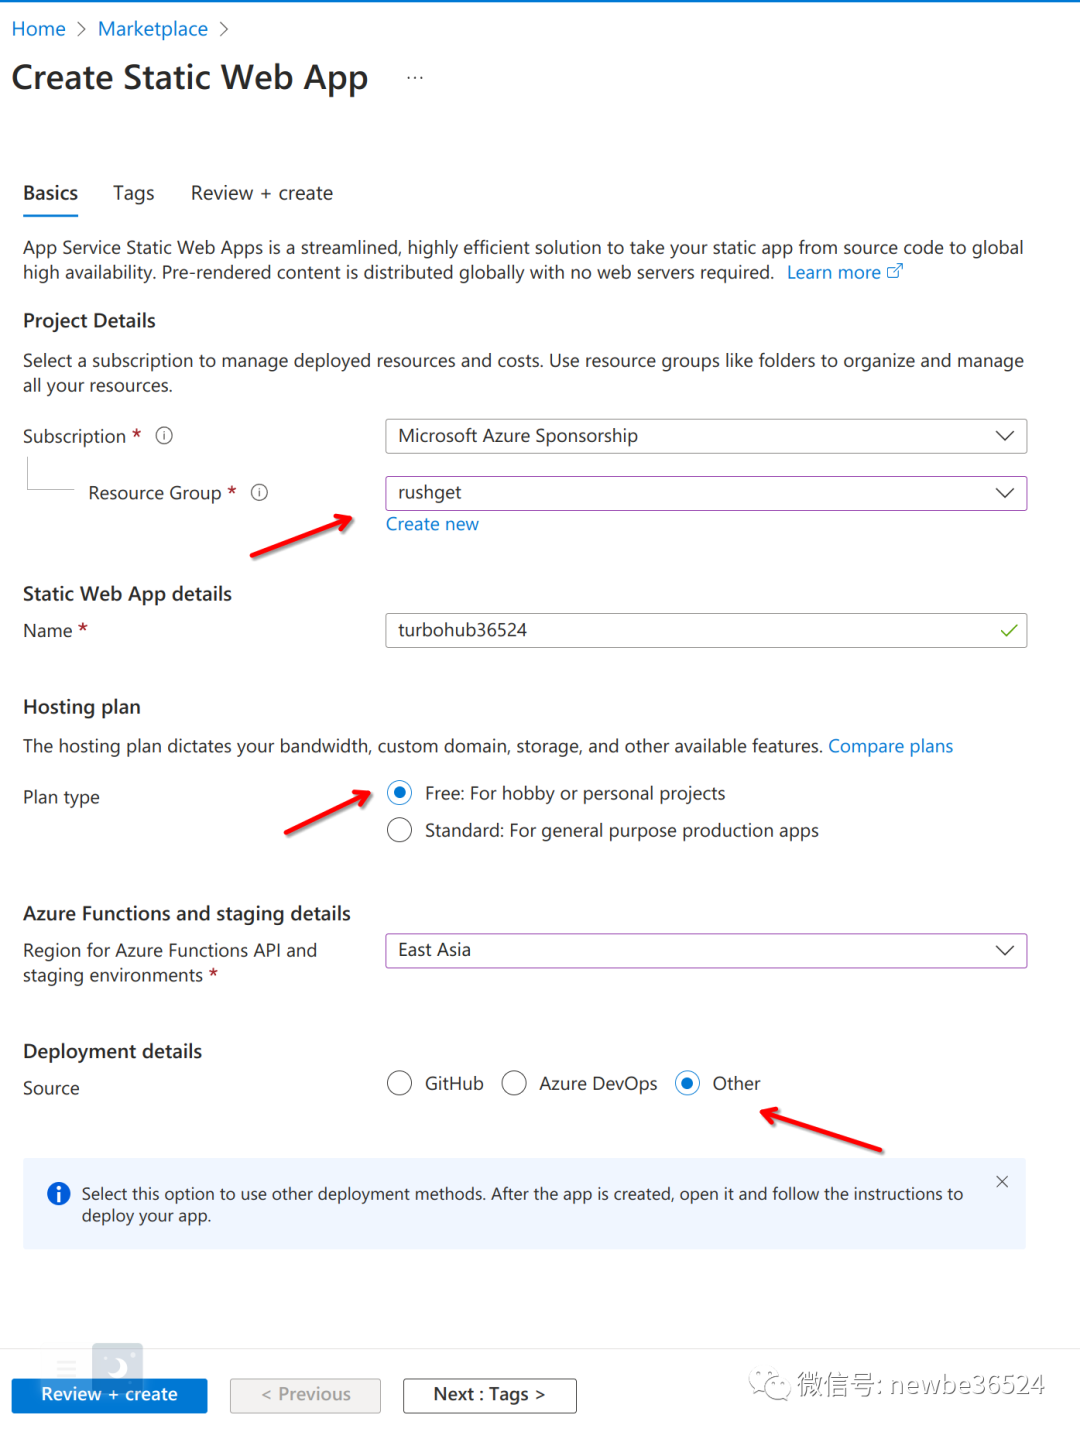Select the Free plan type option
This screenshot has width=1080, height=1432.
coord(400,794)
